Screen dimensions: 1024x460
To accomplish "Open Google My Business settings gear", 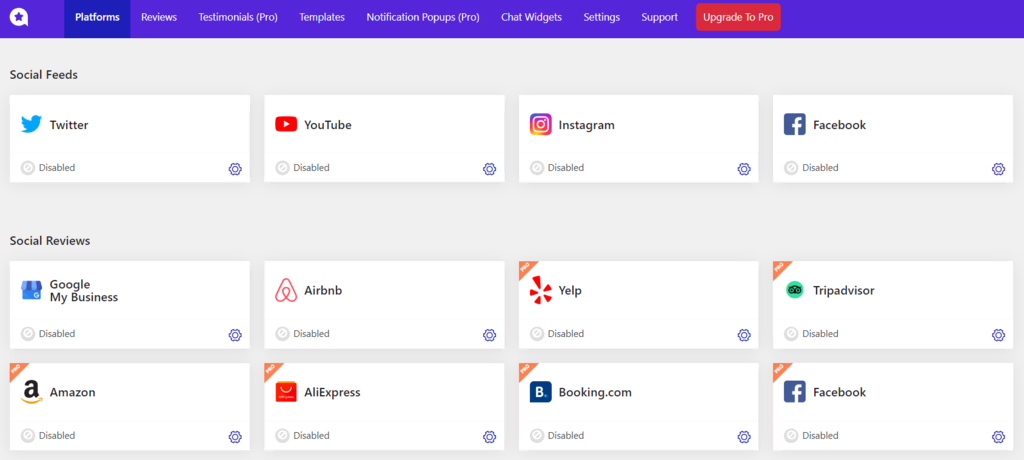I will 235,335.
